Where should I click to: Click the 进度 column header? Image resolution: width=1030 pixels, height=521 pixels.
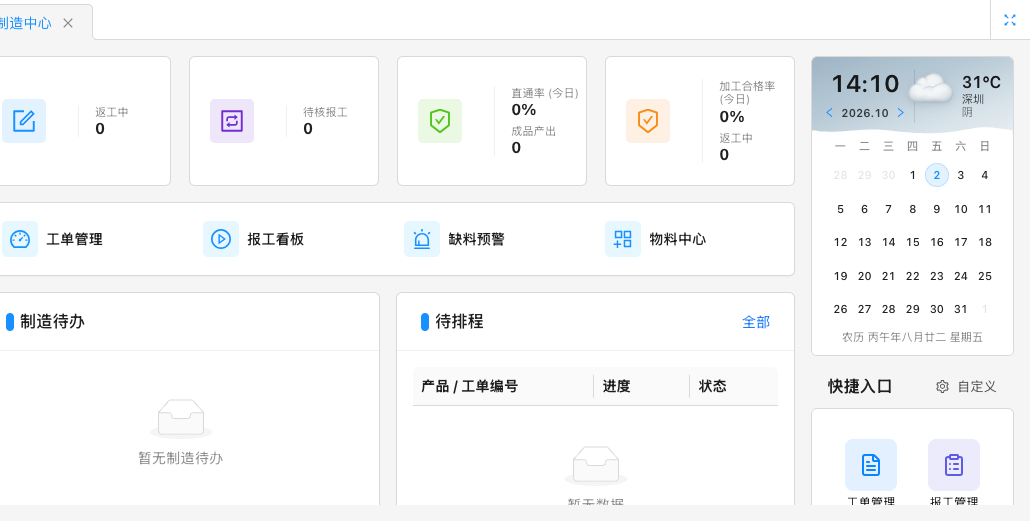(x=616, y=386)
